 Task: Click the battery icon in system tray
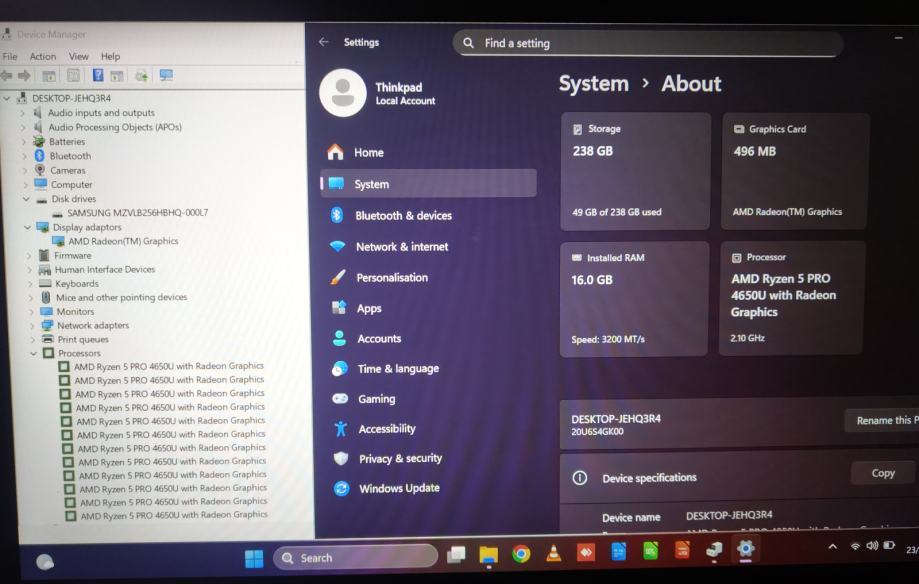(x=889, y=546)
